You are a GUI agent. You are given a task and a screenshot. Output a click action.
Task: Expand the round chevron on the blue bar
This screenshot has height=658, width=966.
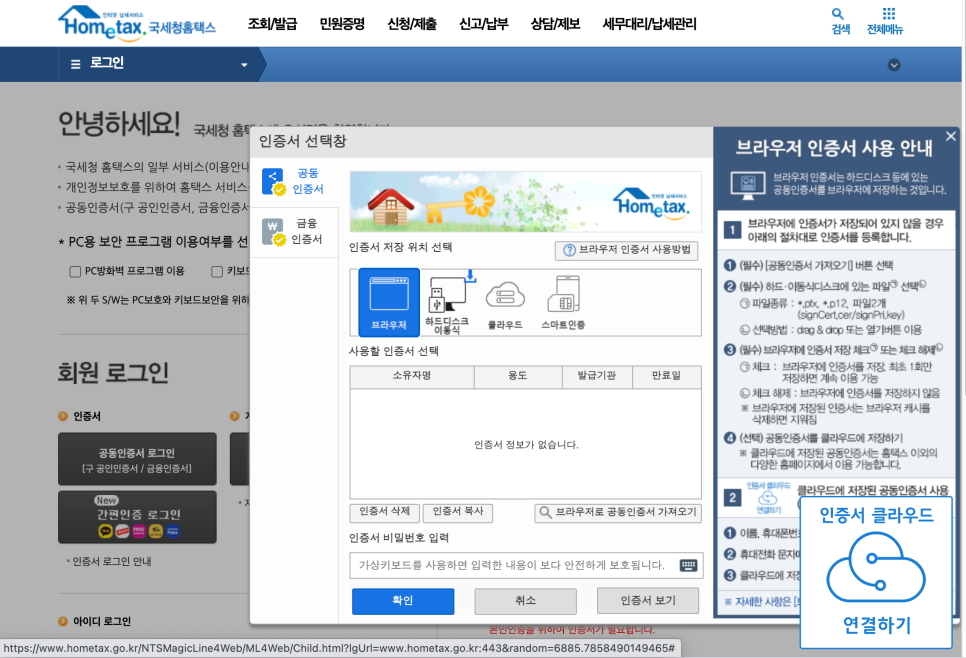click(x=894, y=65)
